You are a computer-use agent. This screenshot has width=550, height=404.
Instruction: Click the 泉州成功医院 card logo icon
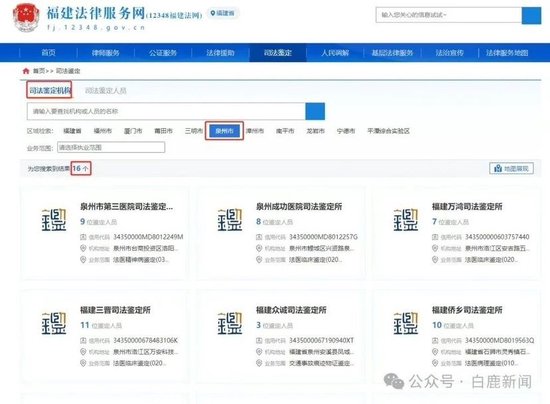pyautogui.click(x=230, y=220)
